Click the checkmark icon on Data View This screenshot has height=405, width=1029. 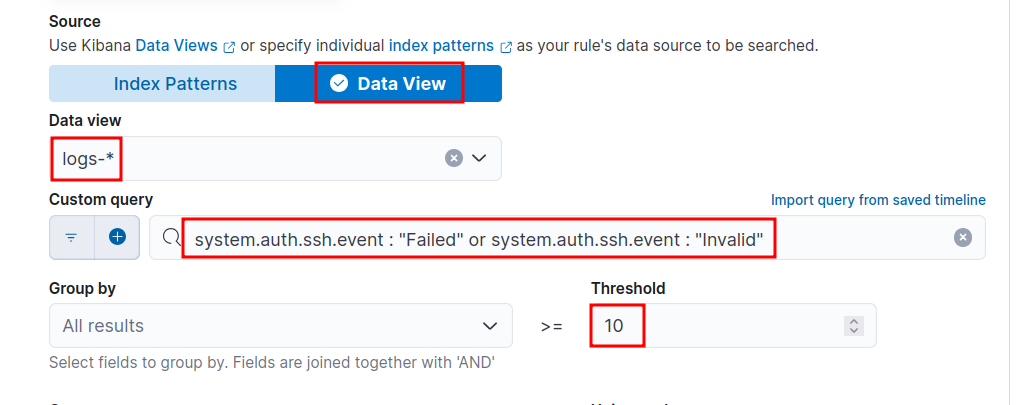coord(339,84)
